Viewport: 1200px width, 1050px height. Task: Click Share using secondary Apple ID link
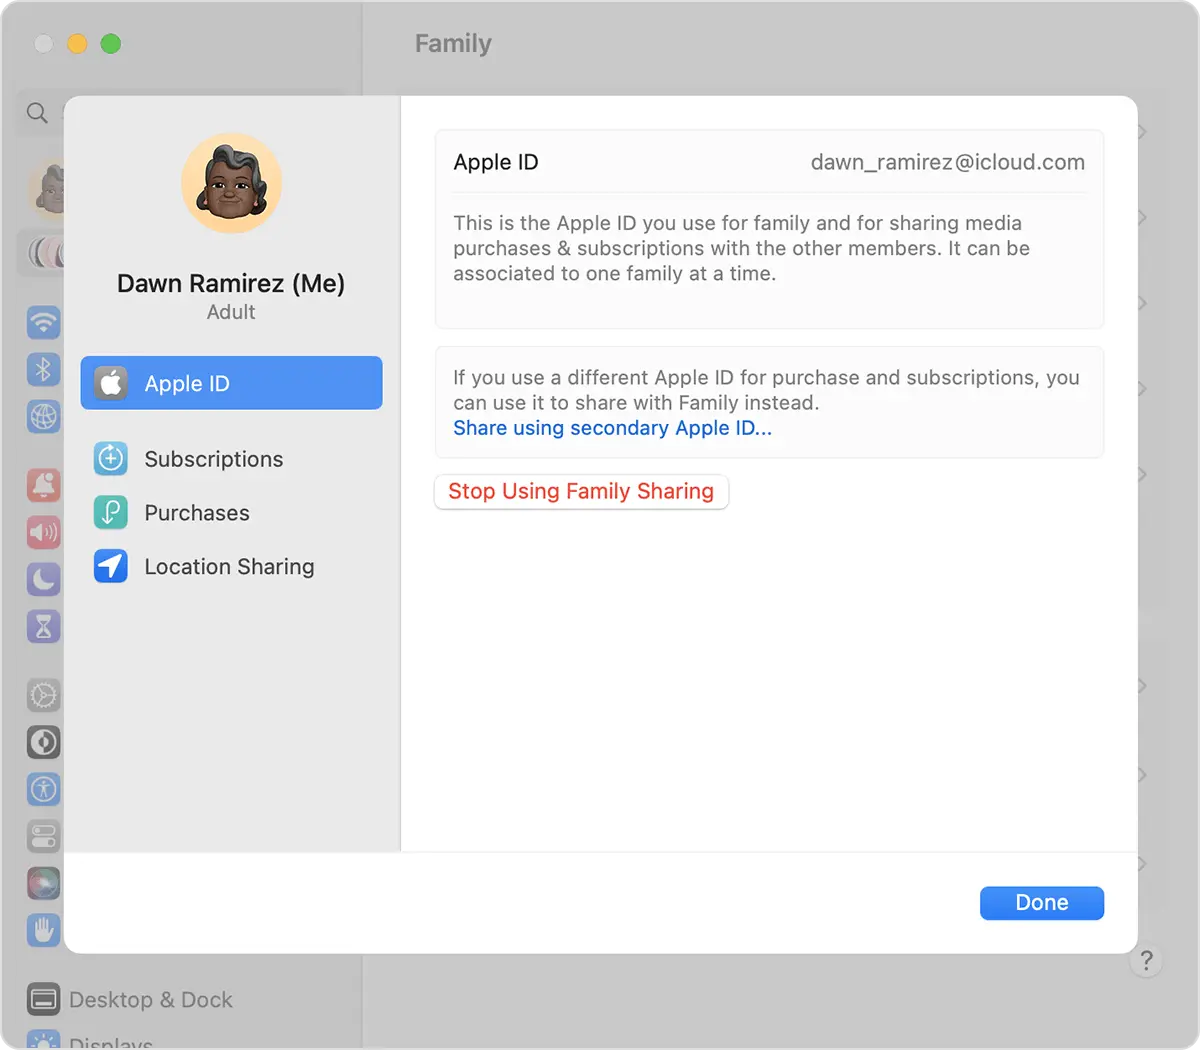tap(612, 428)
